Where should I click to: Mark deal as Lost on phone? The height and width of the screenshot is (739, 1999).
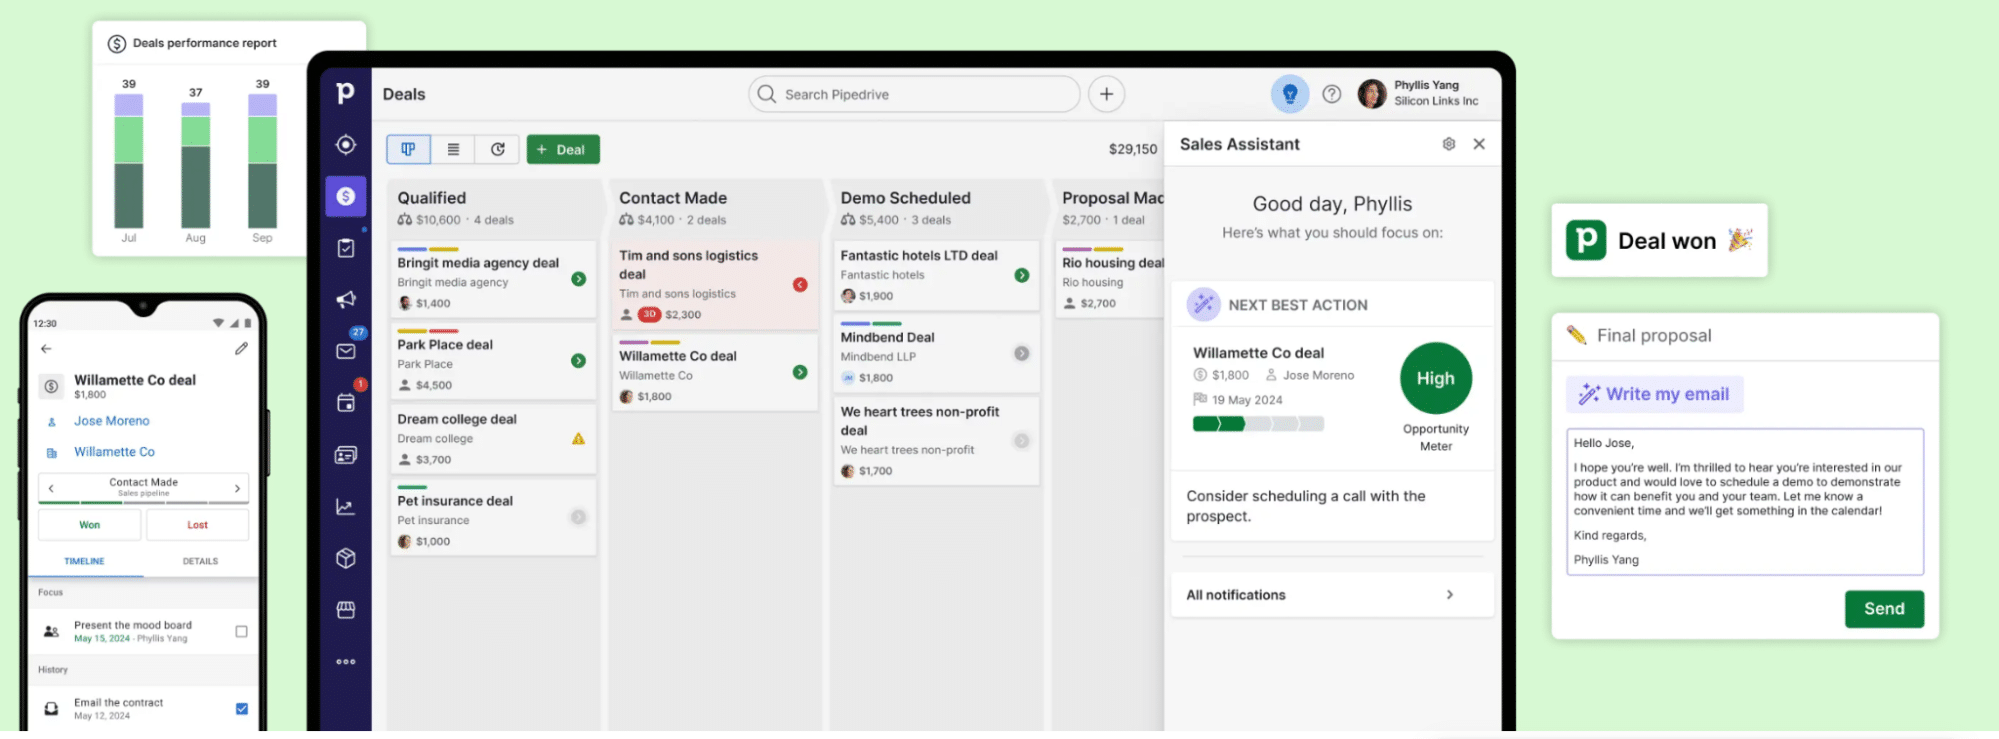(x=197, y=525)
